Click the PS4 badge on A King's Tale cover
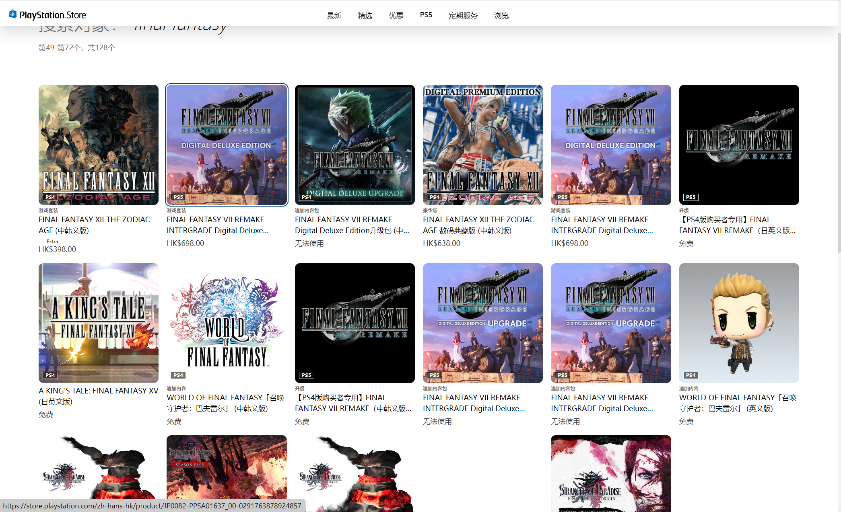Viewport: 841px width, 512px height. click(50, 375)
